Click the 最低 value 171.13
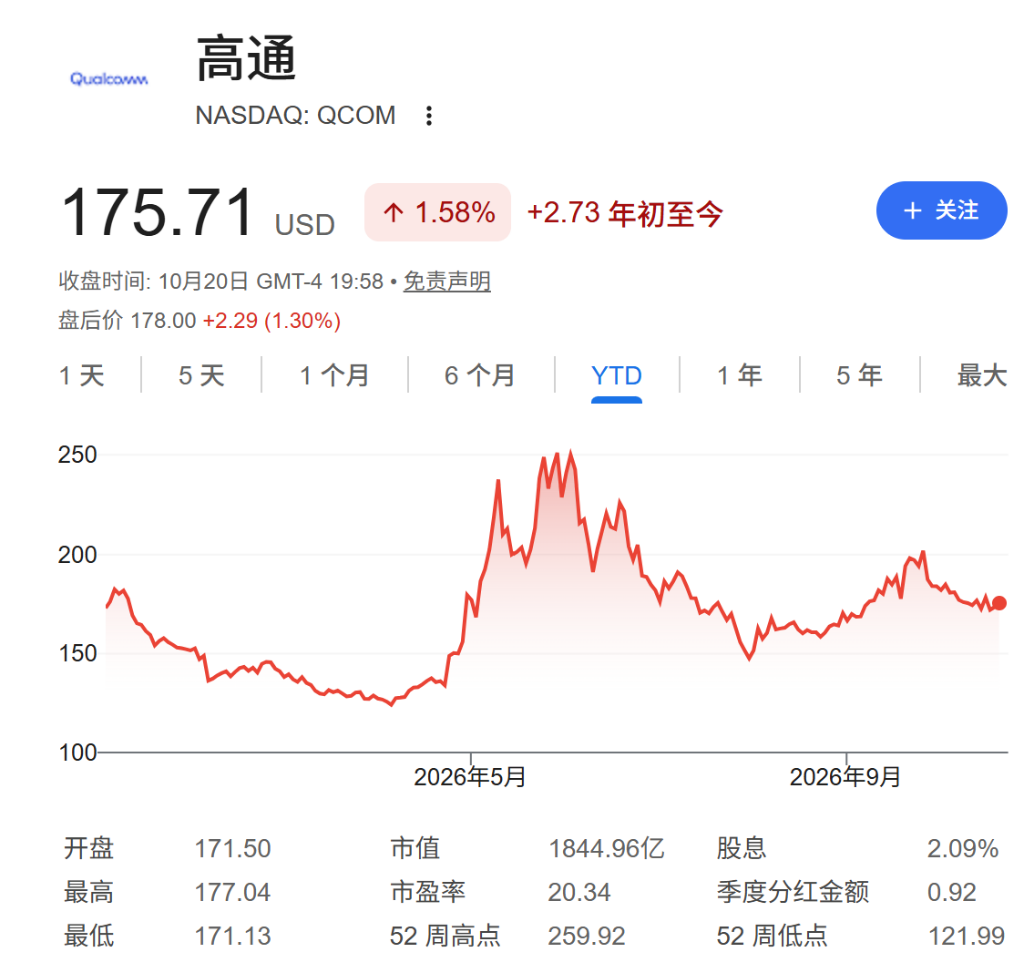1024x967 pixels. pyautogui.click(x=232, y=936)
